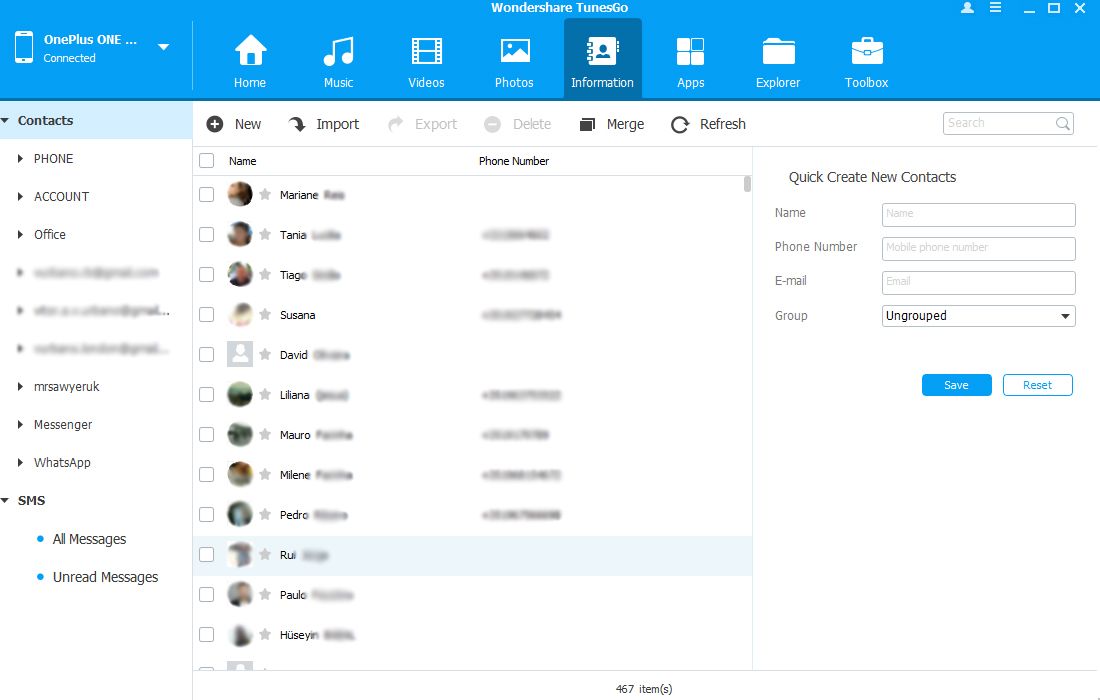Select the checkbox for contact David

[x=207, y=355]
